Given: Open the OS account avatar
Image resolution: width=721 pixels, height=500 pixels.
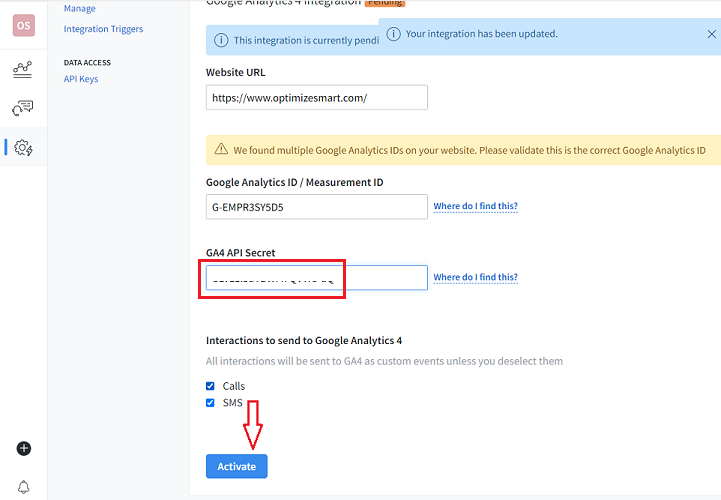Looking at the screenshot, I should pyautogui.click(x=23, y=25).
